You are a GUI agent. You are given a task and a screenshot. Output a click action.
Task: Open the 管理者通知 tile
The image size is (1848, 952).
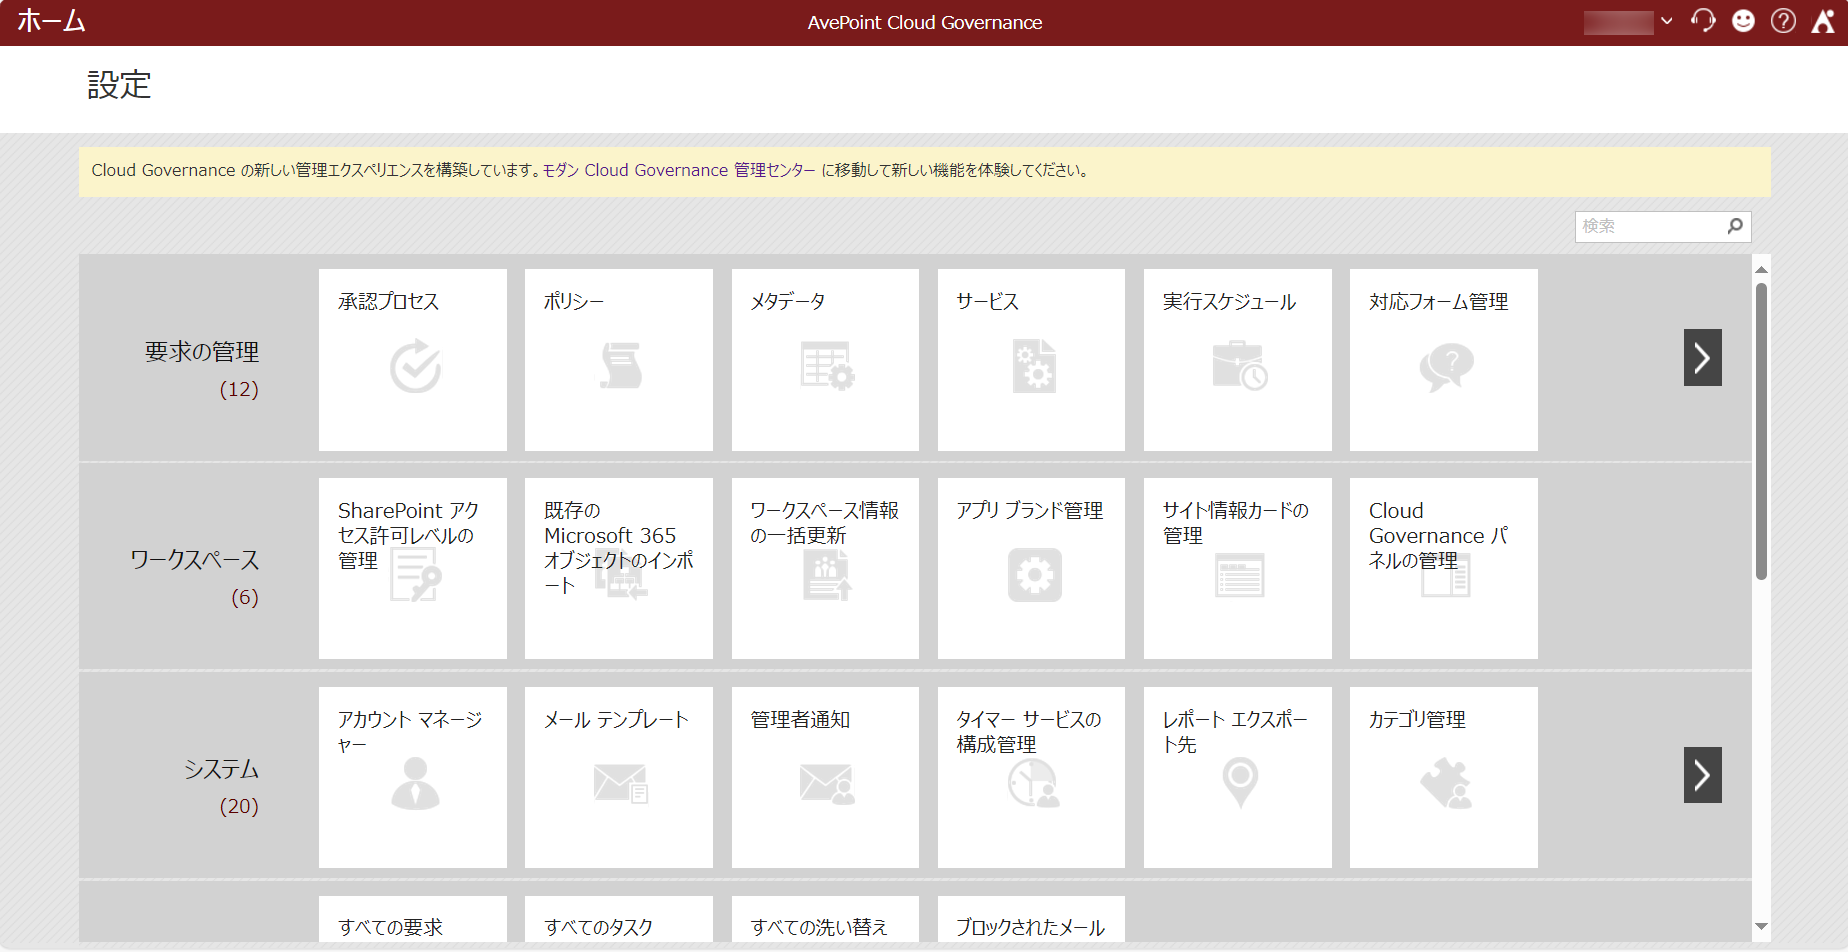[825, 777]
